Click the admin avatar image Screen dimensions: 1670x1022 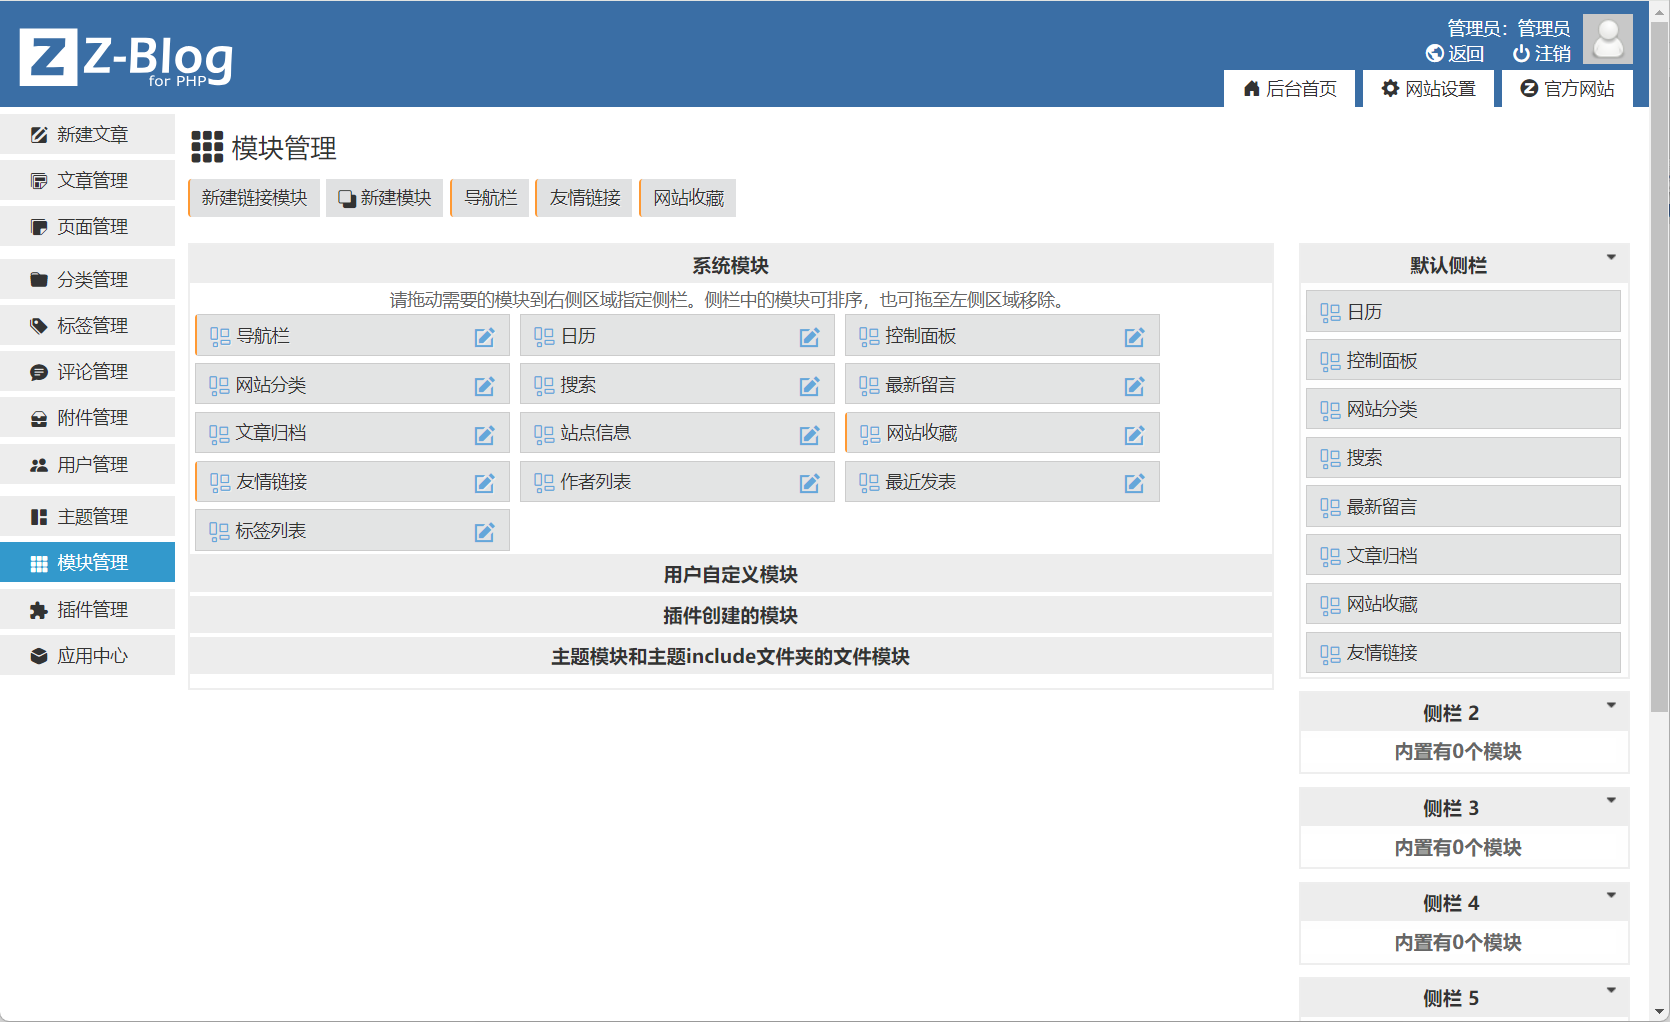click(x=1607, y=40)
